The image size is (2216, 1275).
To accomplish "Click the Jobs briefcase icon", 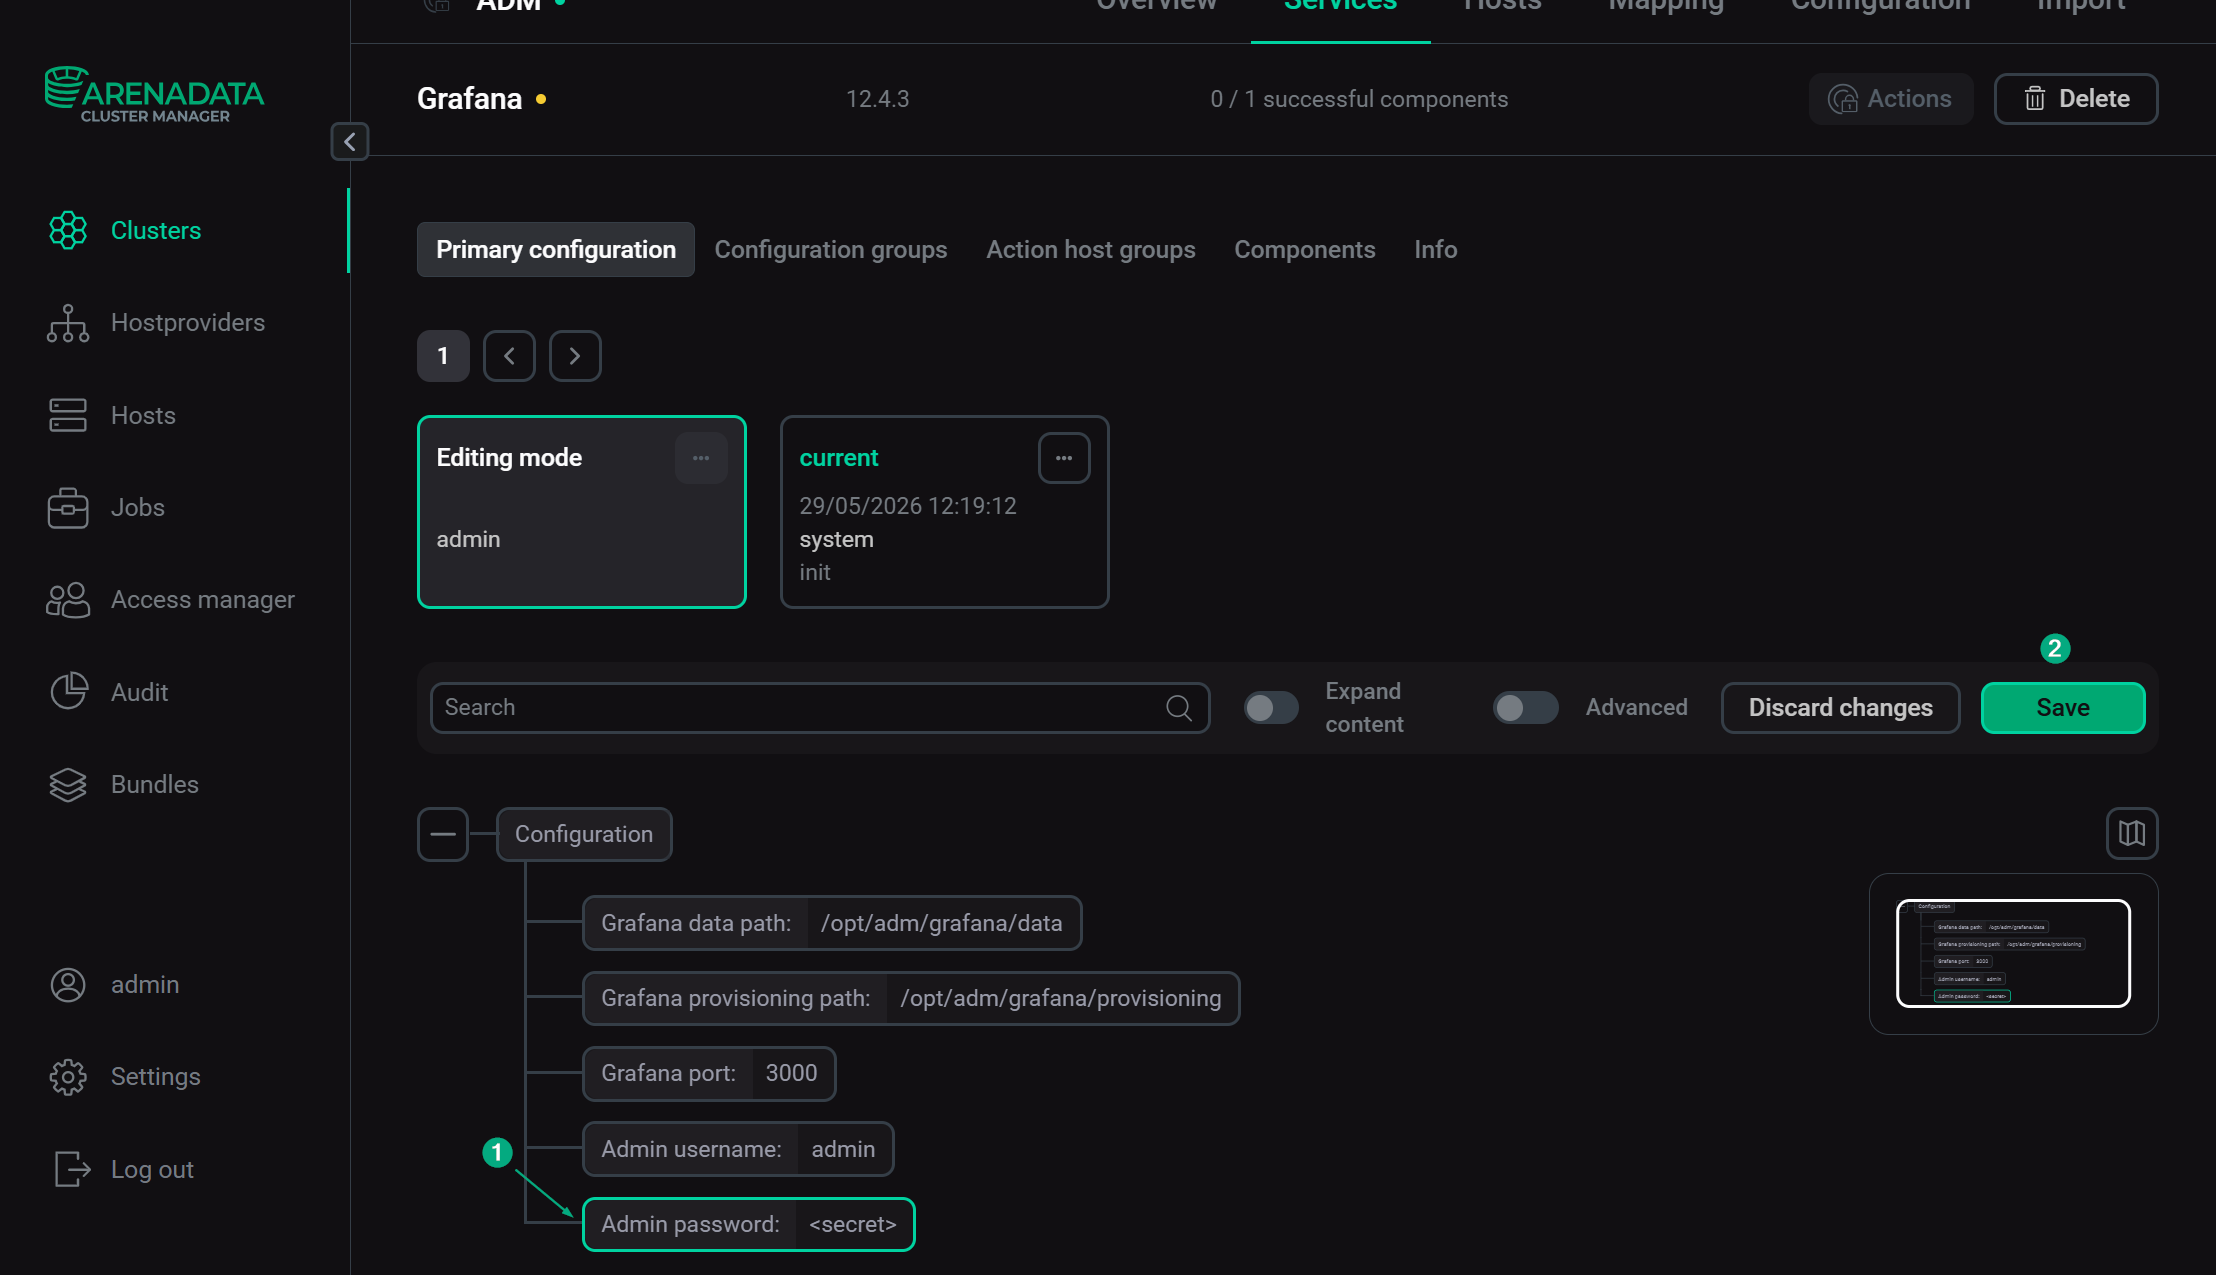I will pyautogui.click(x=68, y=507).
